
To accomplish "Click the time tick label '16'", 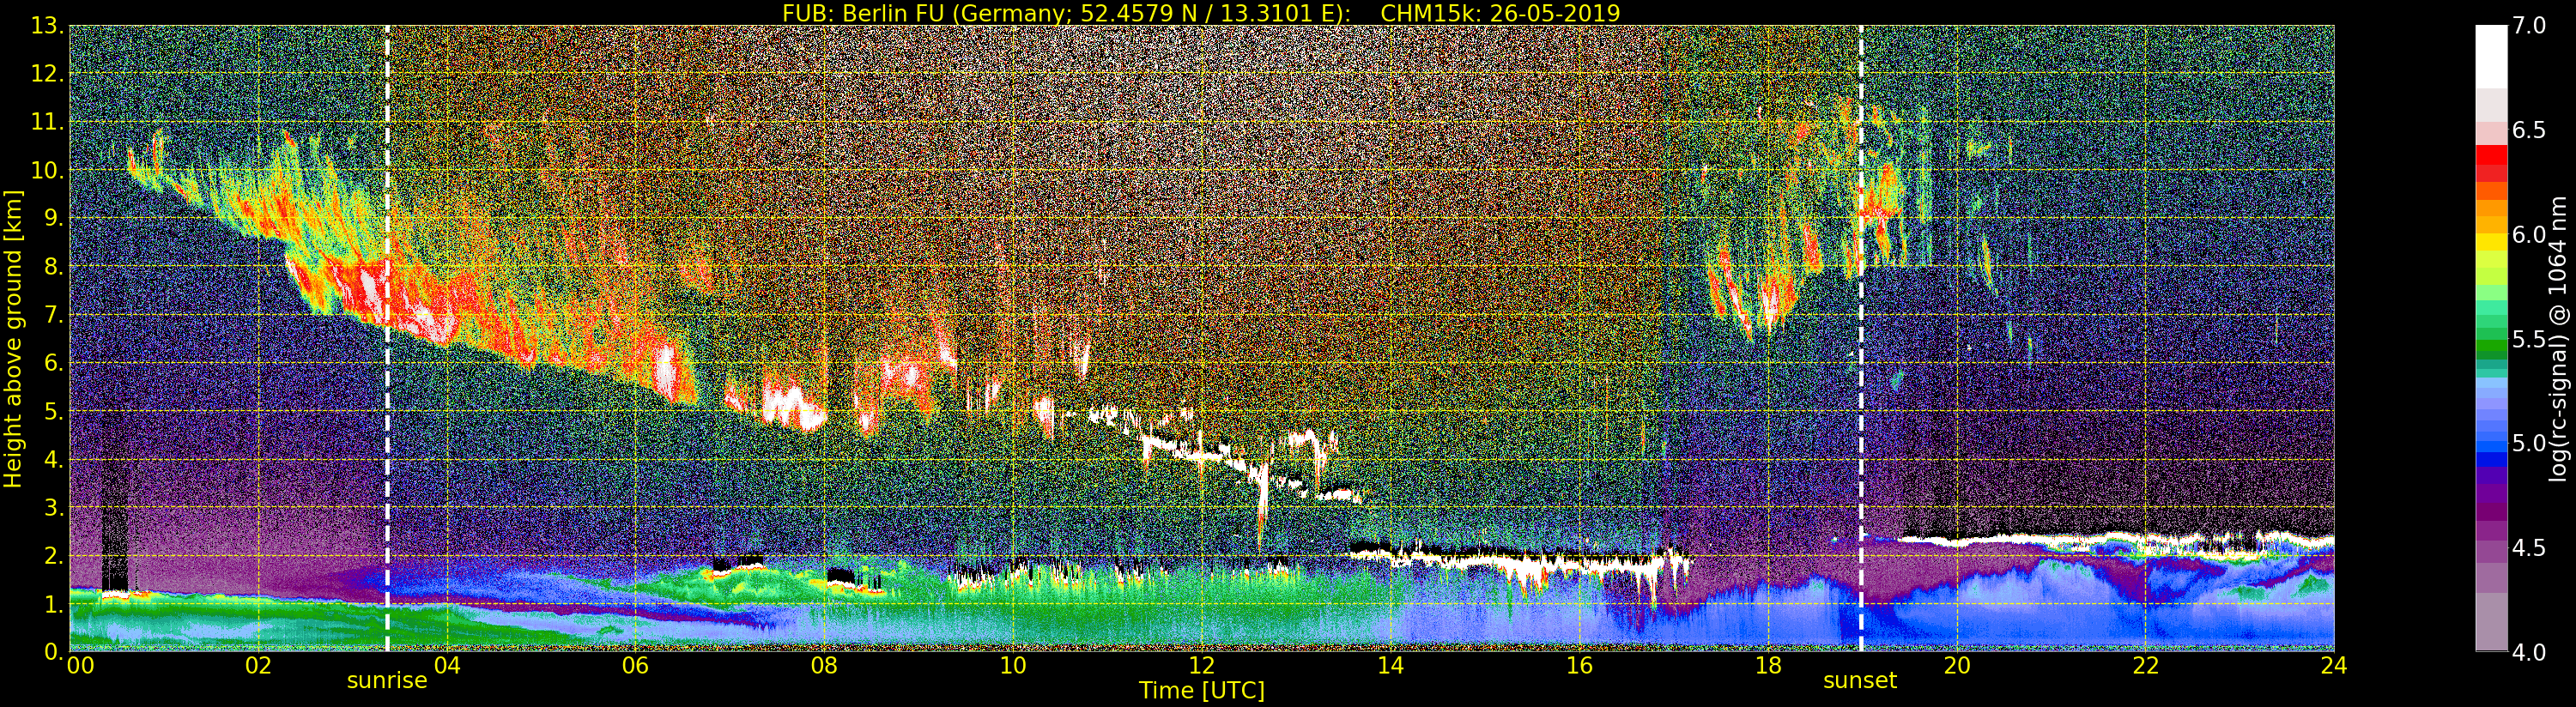I will pyautogui.click(x=1579, y=666).
